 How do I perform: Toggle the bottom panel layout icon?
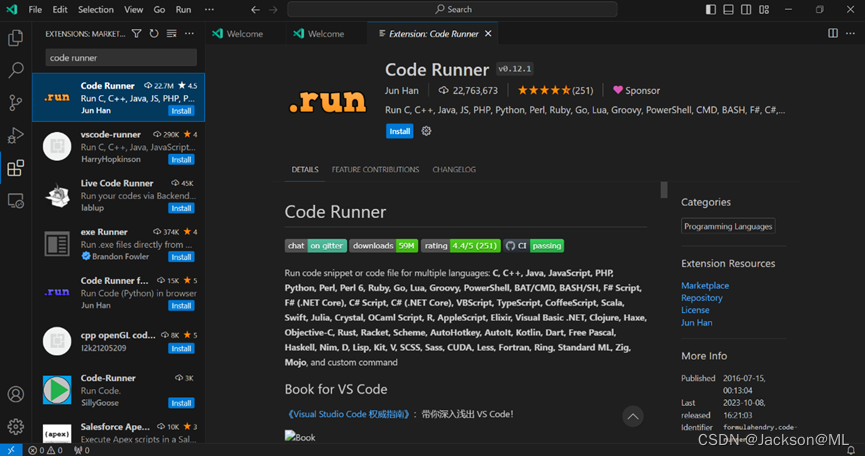(728, 9)
